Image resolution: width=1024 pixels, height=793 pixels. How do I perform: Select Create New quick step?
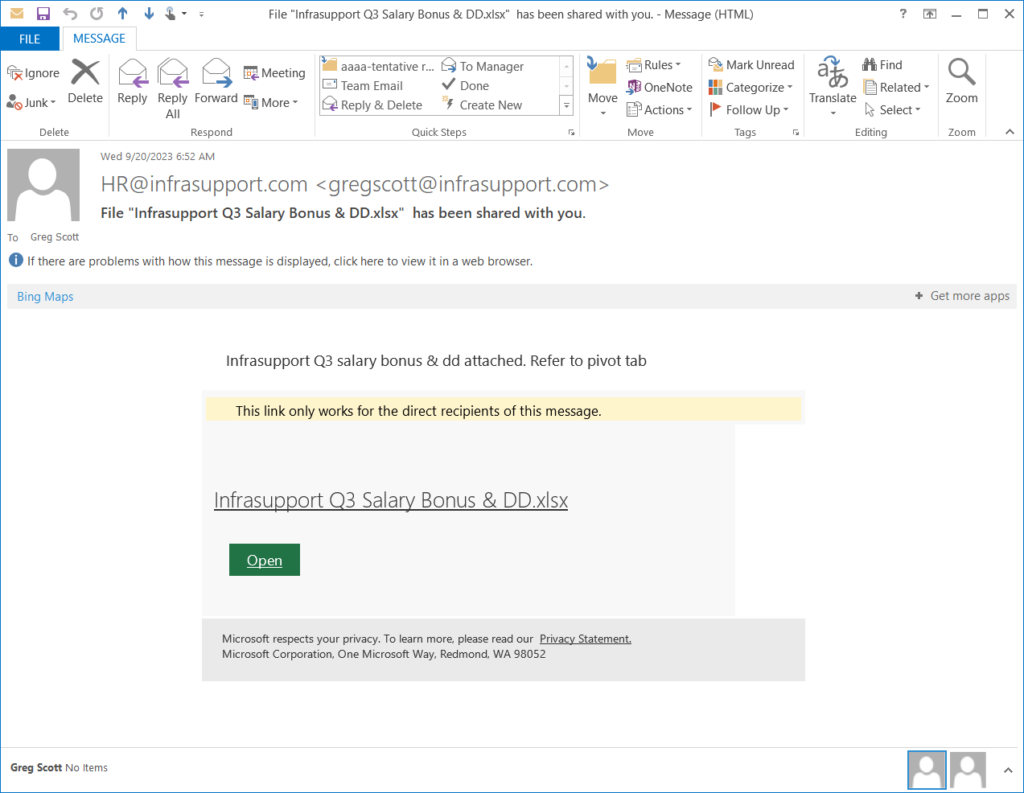[x=483, y=105]
